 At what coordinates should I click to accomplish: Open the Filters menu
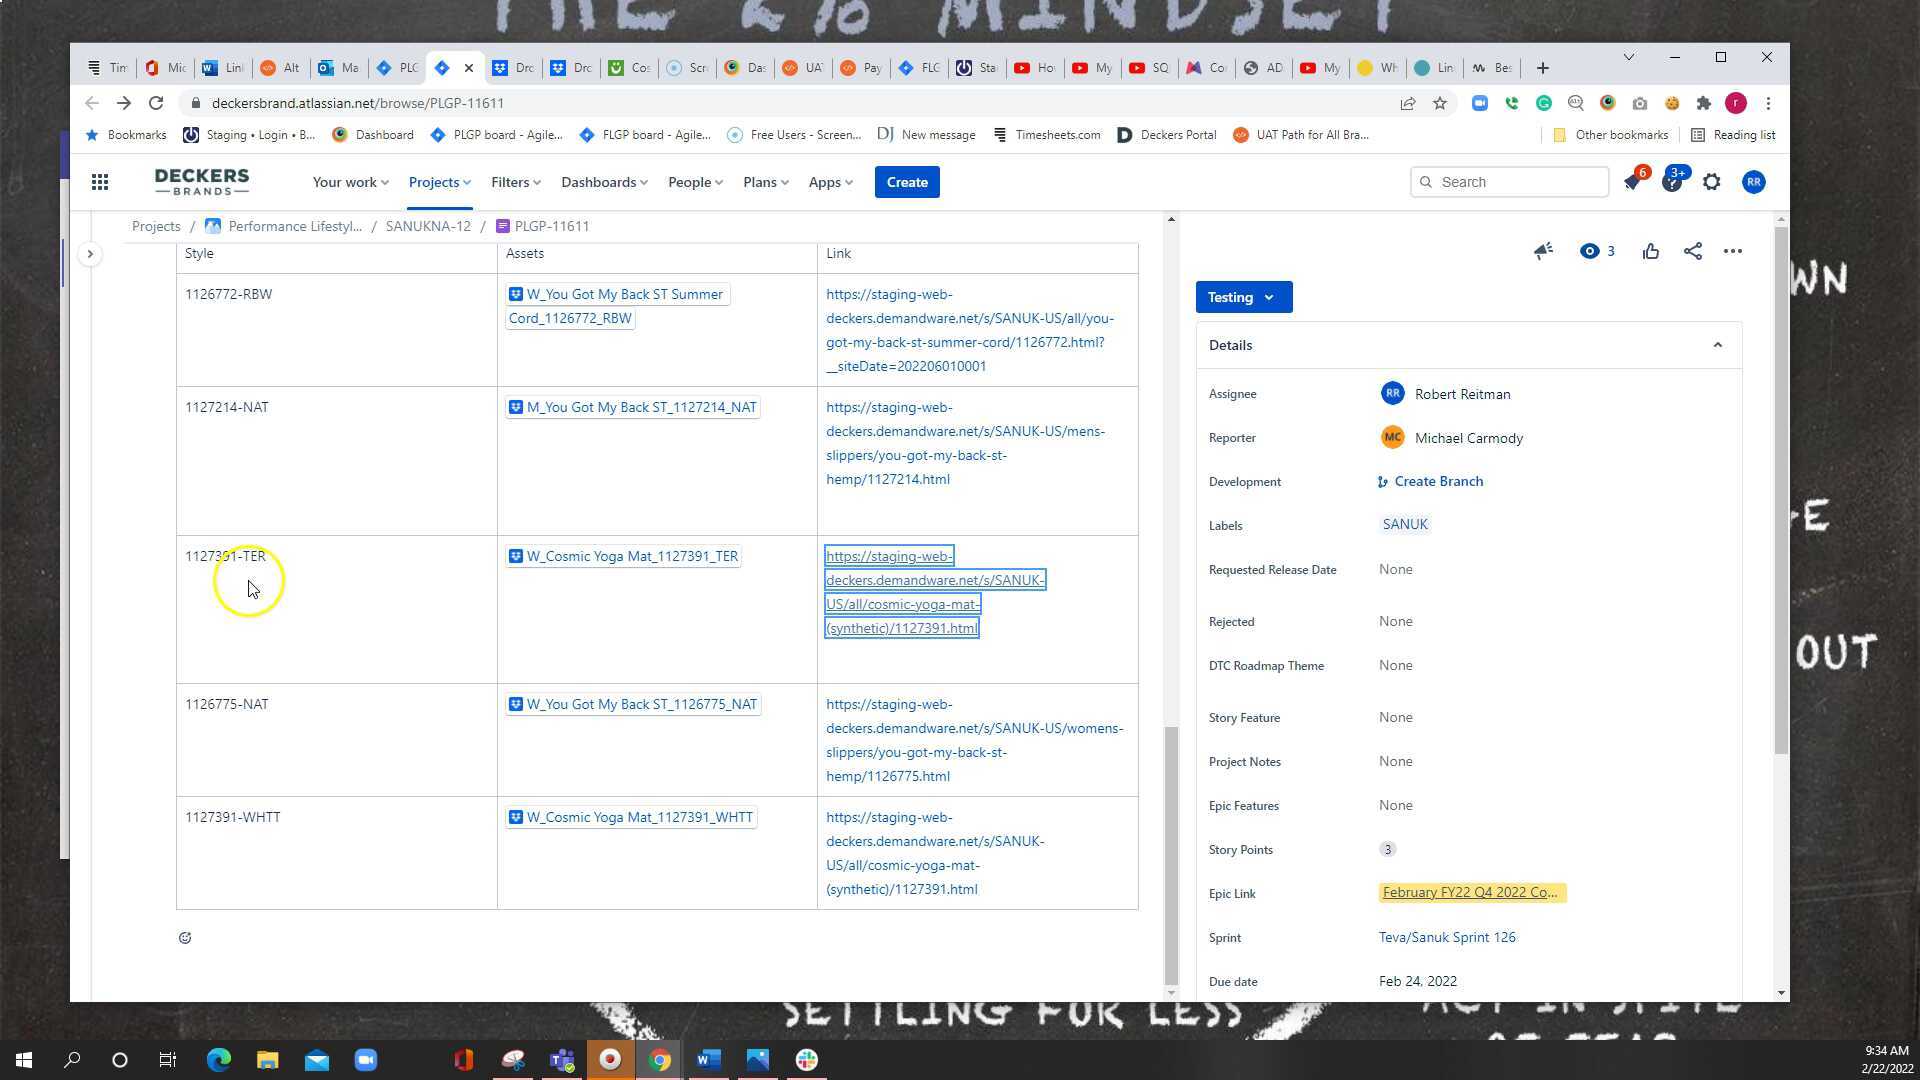click(x=515, y=182)
